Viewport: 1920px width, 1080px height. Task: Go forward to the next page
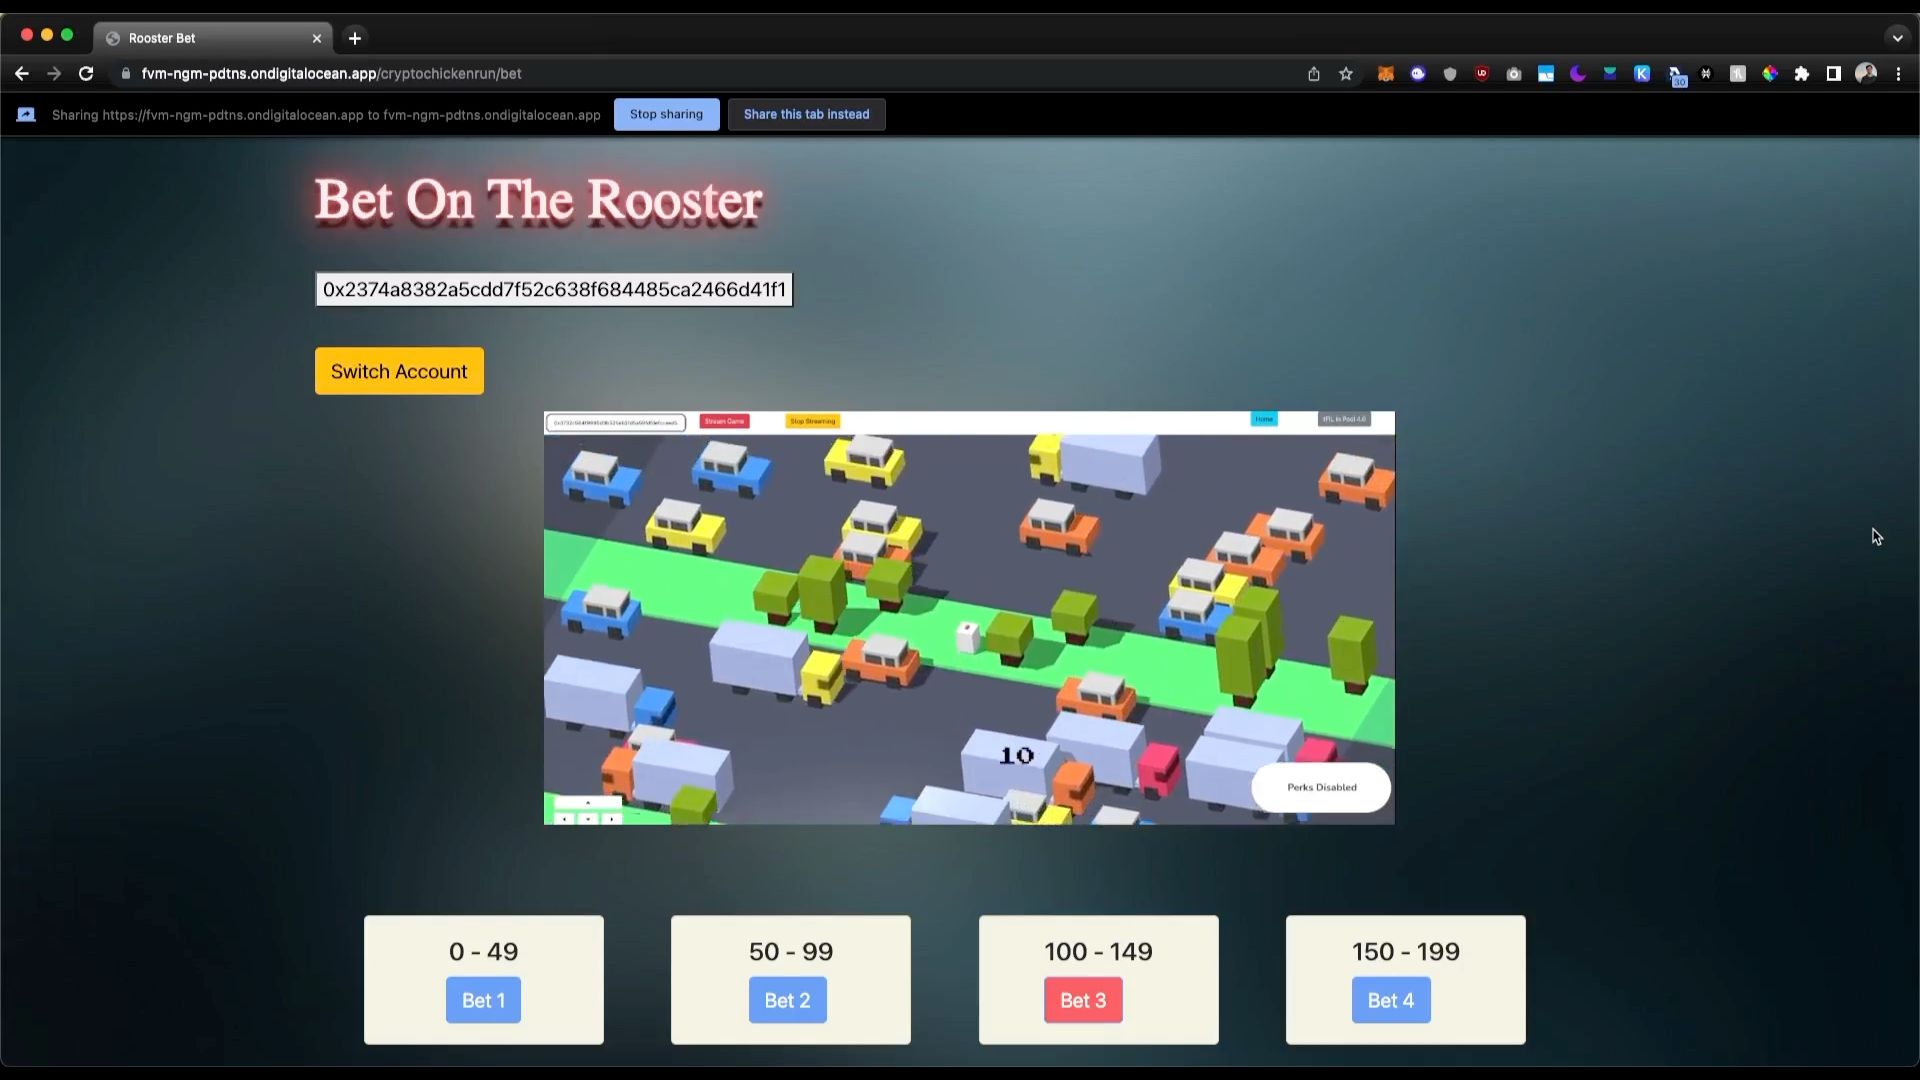(x=54, y=74)
